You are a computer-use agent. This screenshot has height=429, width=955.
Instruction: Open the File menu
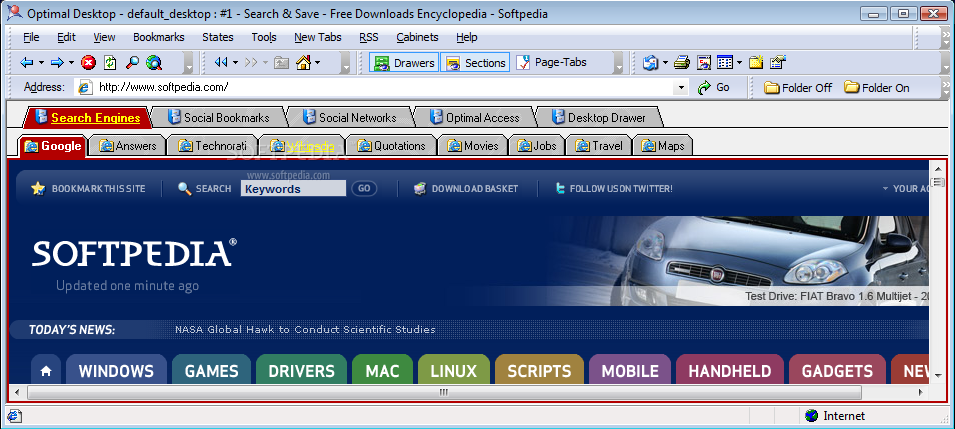tap(31, 37)
